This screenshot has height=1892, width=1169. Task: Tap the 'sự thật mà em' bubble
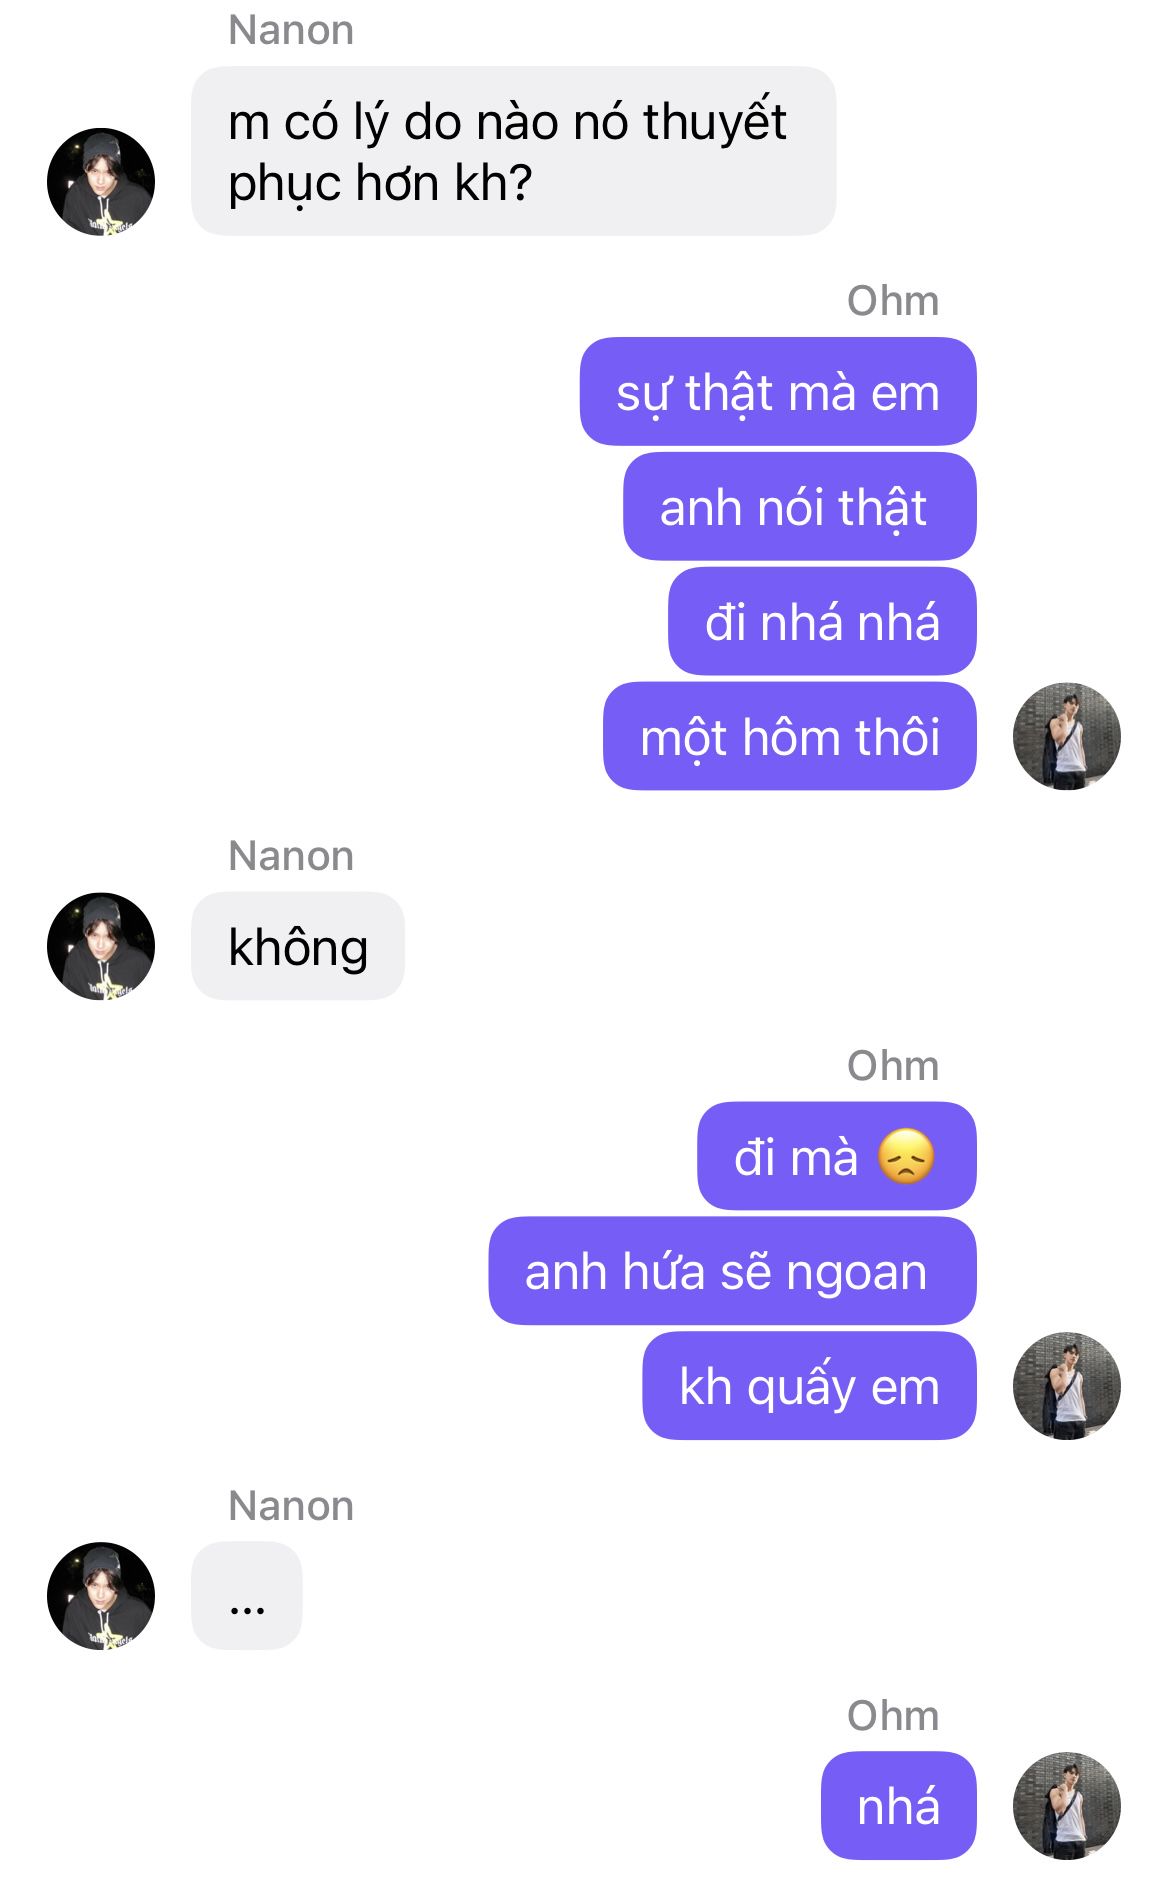778,392
